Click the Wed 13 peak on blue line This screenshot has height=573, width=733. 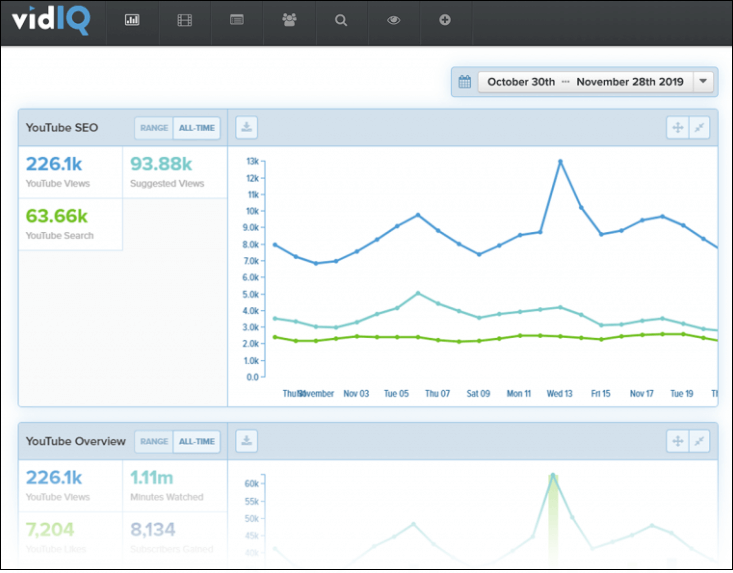(560, 162)
